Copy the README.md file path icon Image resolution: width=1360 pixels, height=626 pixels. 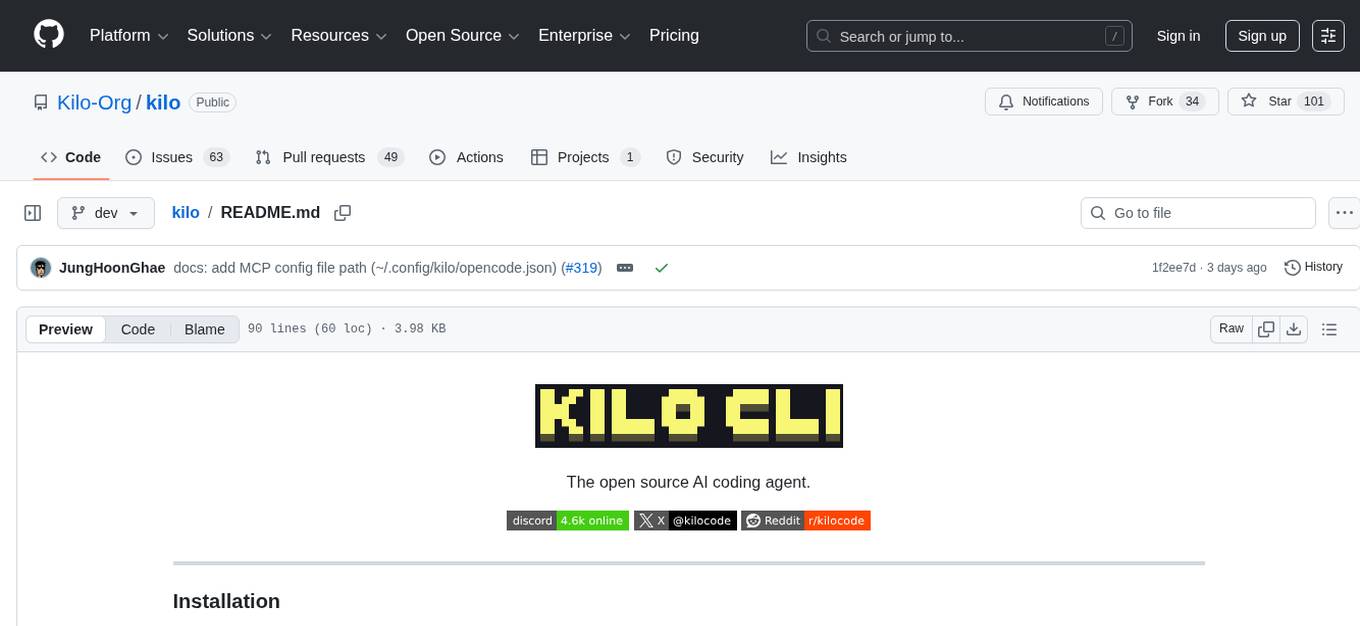point(342,212)
